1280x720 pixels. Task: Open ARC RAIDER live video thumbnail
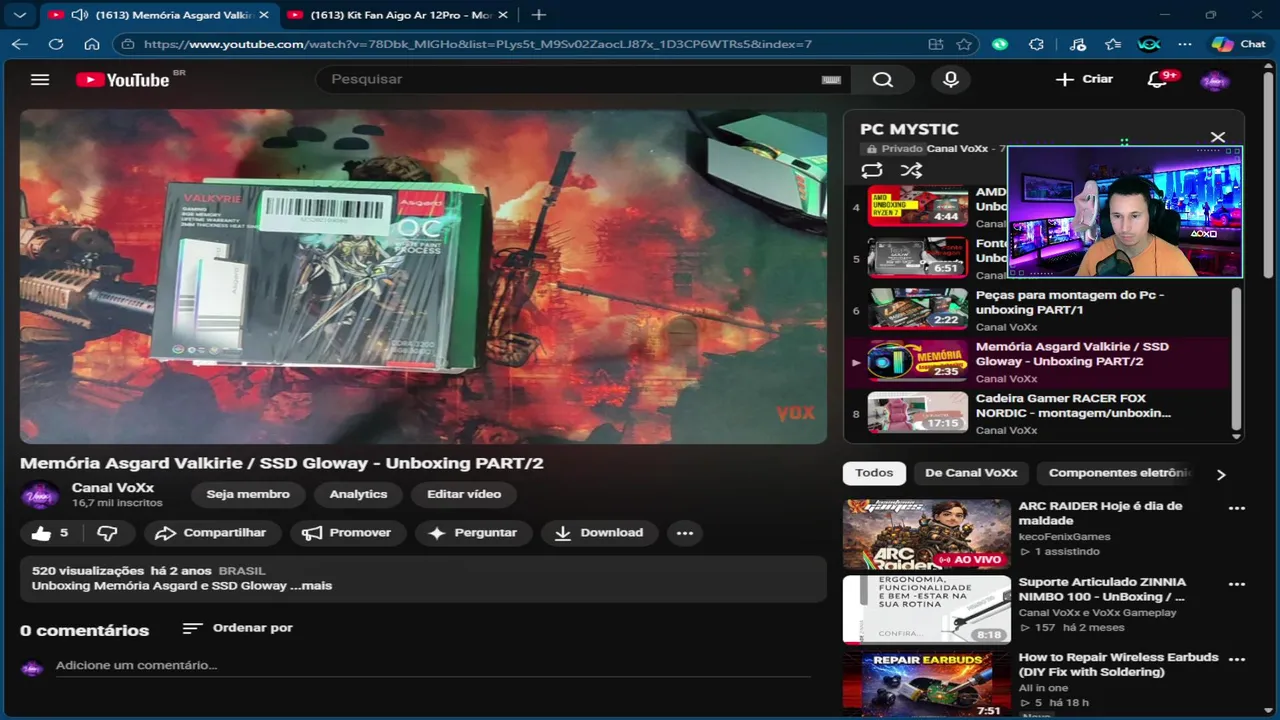point(927,535)
